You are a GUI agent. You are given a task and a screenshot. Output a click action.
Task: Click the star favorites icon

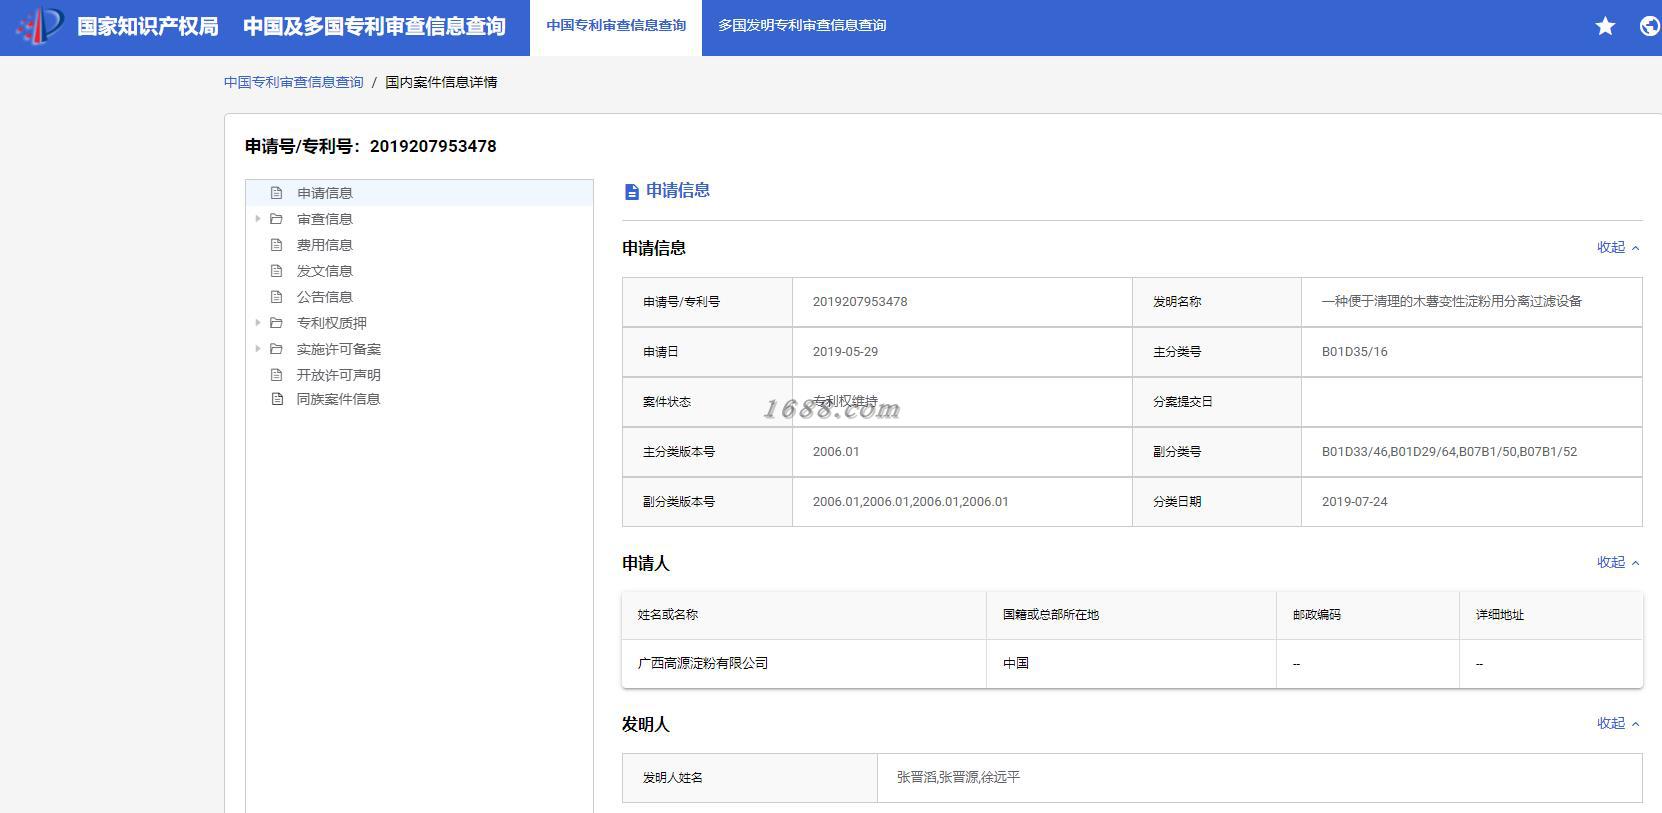[1605, 26]
